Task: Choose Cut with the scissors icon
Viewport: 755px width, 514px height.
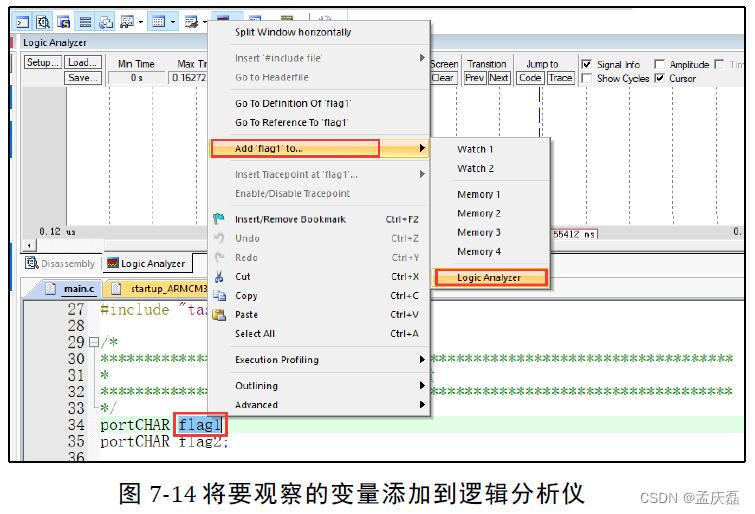Action: pyautogui.click(x=319, y=277)
